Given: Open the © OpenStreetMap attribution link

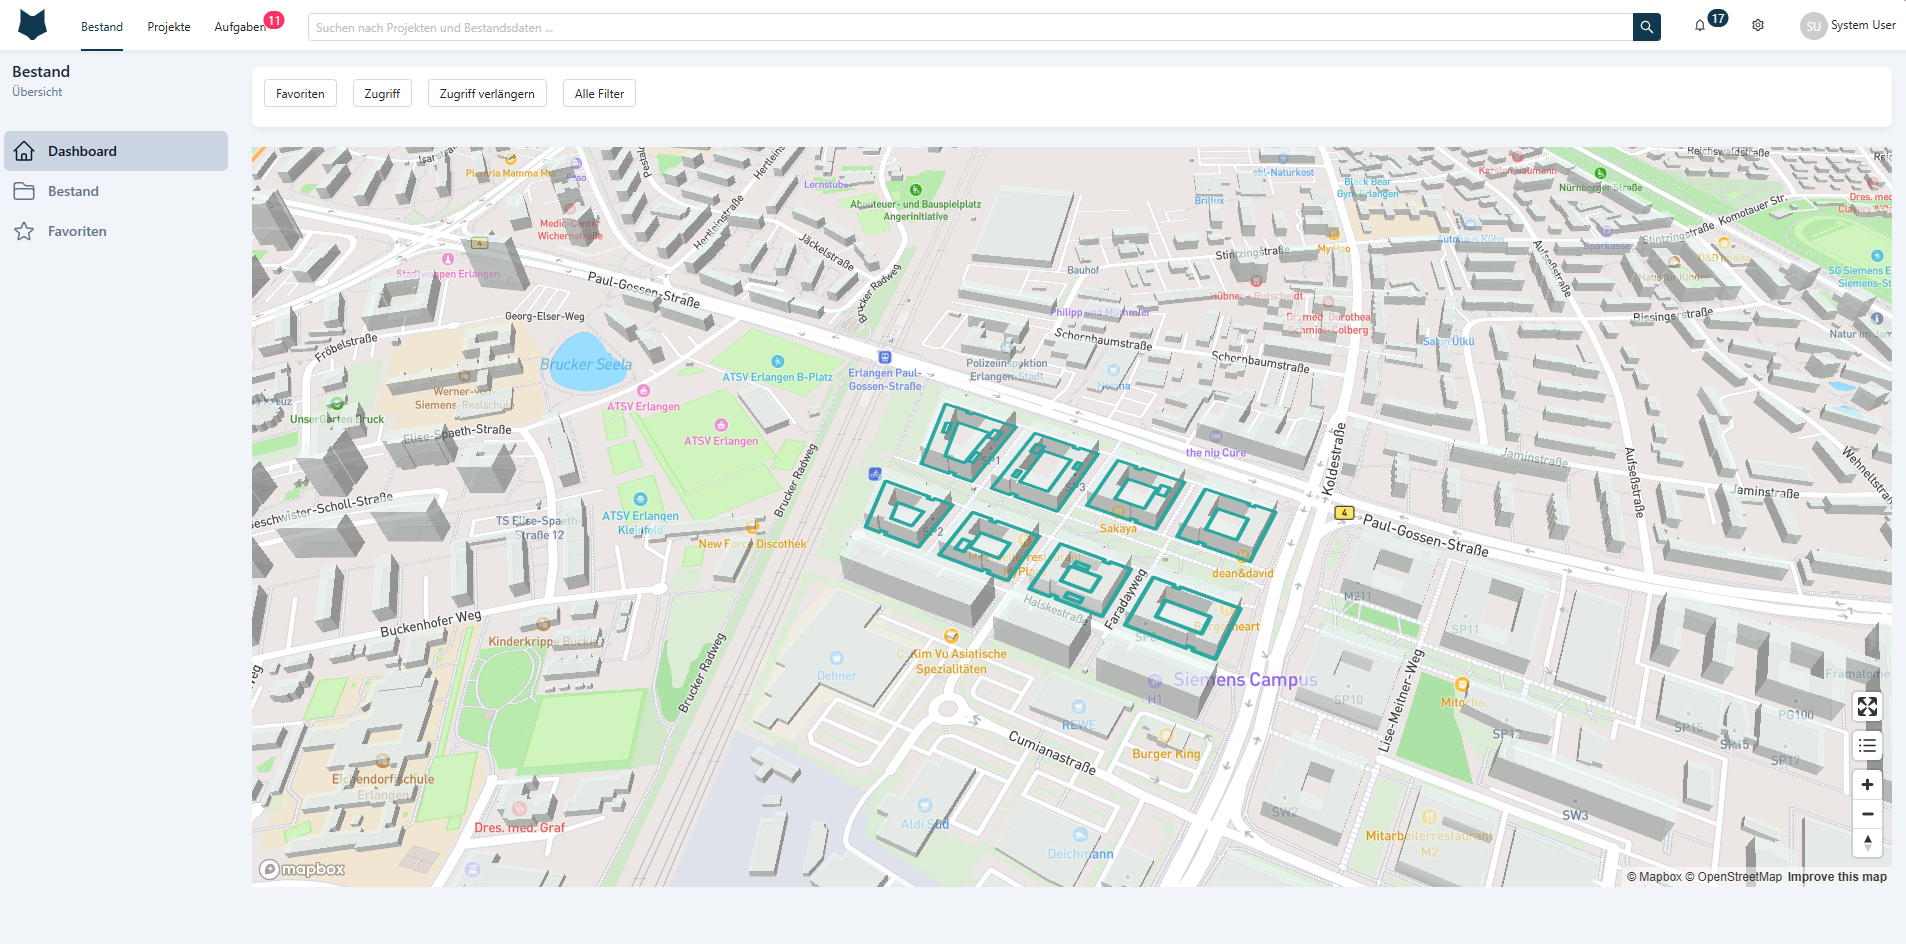Looking at the screenshot, I should [x=1733, y=877].
